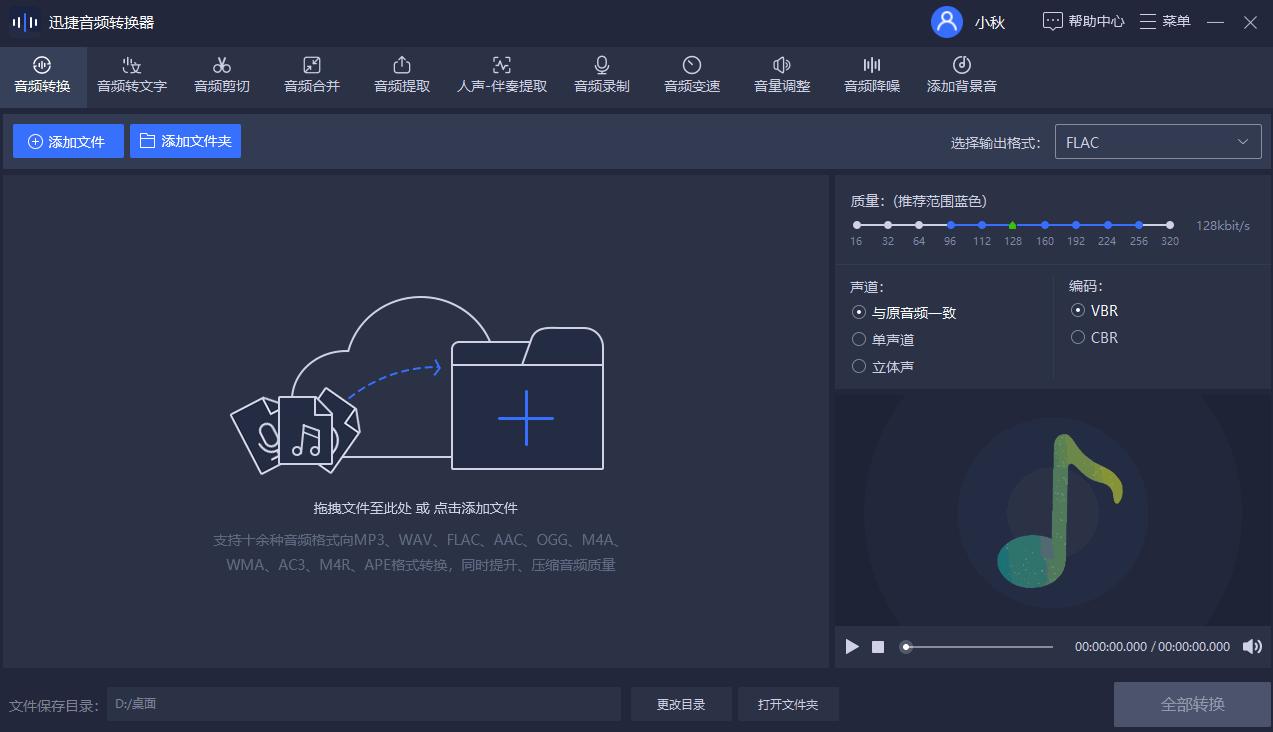Click the 添加文件 add file button
1273x732 pixels.
[x=67, y=141]
